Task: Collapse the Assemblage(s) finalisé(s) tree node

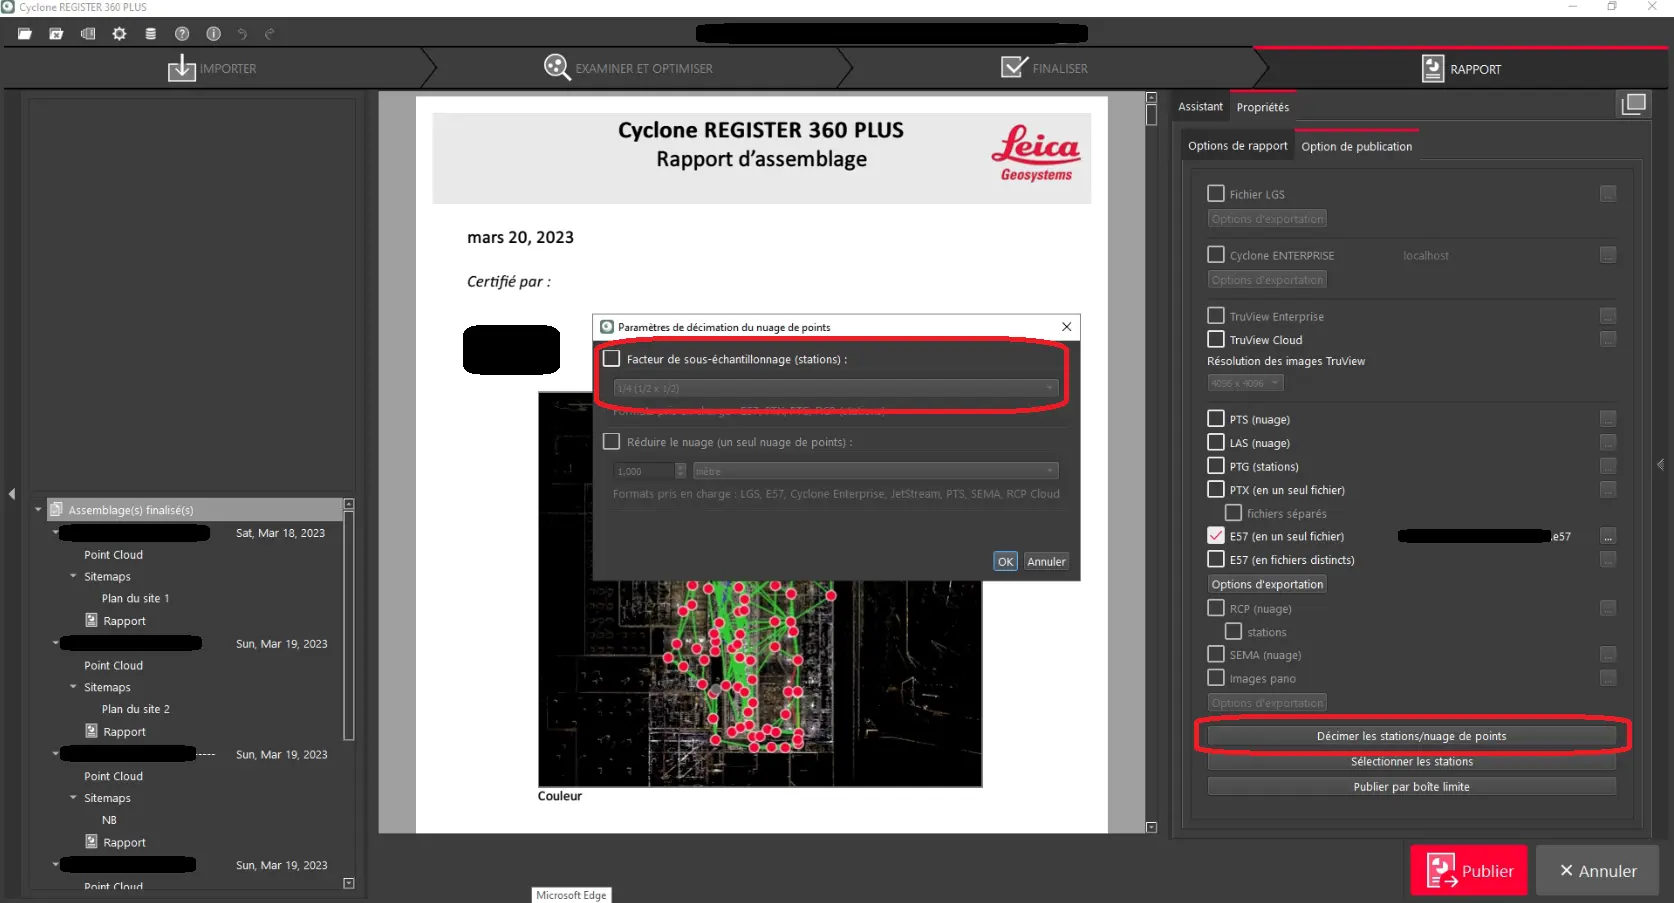Action: [38, 510]
